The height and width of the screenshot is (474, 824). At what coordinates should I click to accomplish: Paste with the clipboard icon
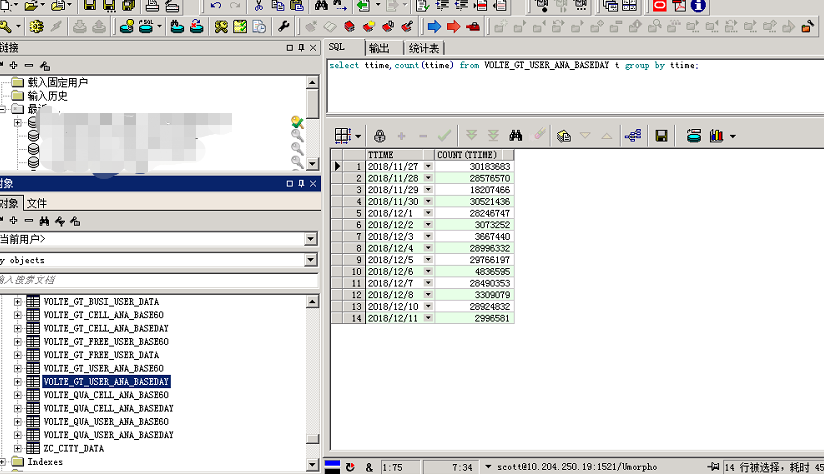point(297,6)
